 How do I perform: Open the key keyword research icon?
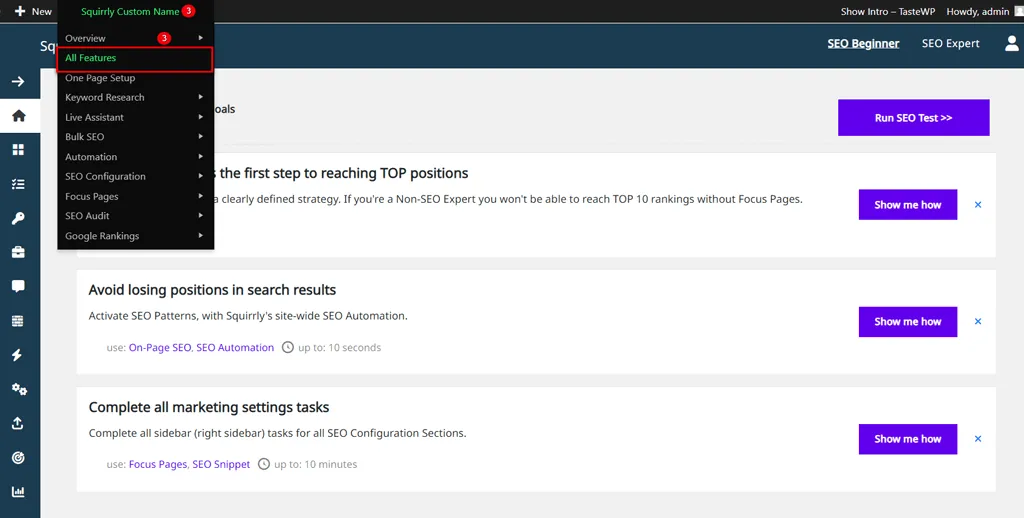[18, 218]
